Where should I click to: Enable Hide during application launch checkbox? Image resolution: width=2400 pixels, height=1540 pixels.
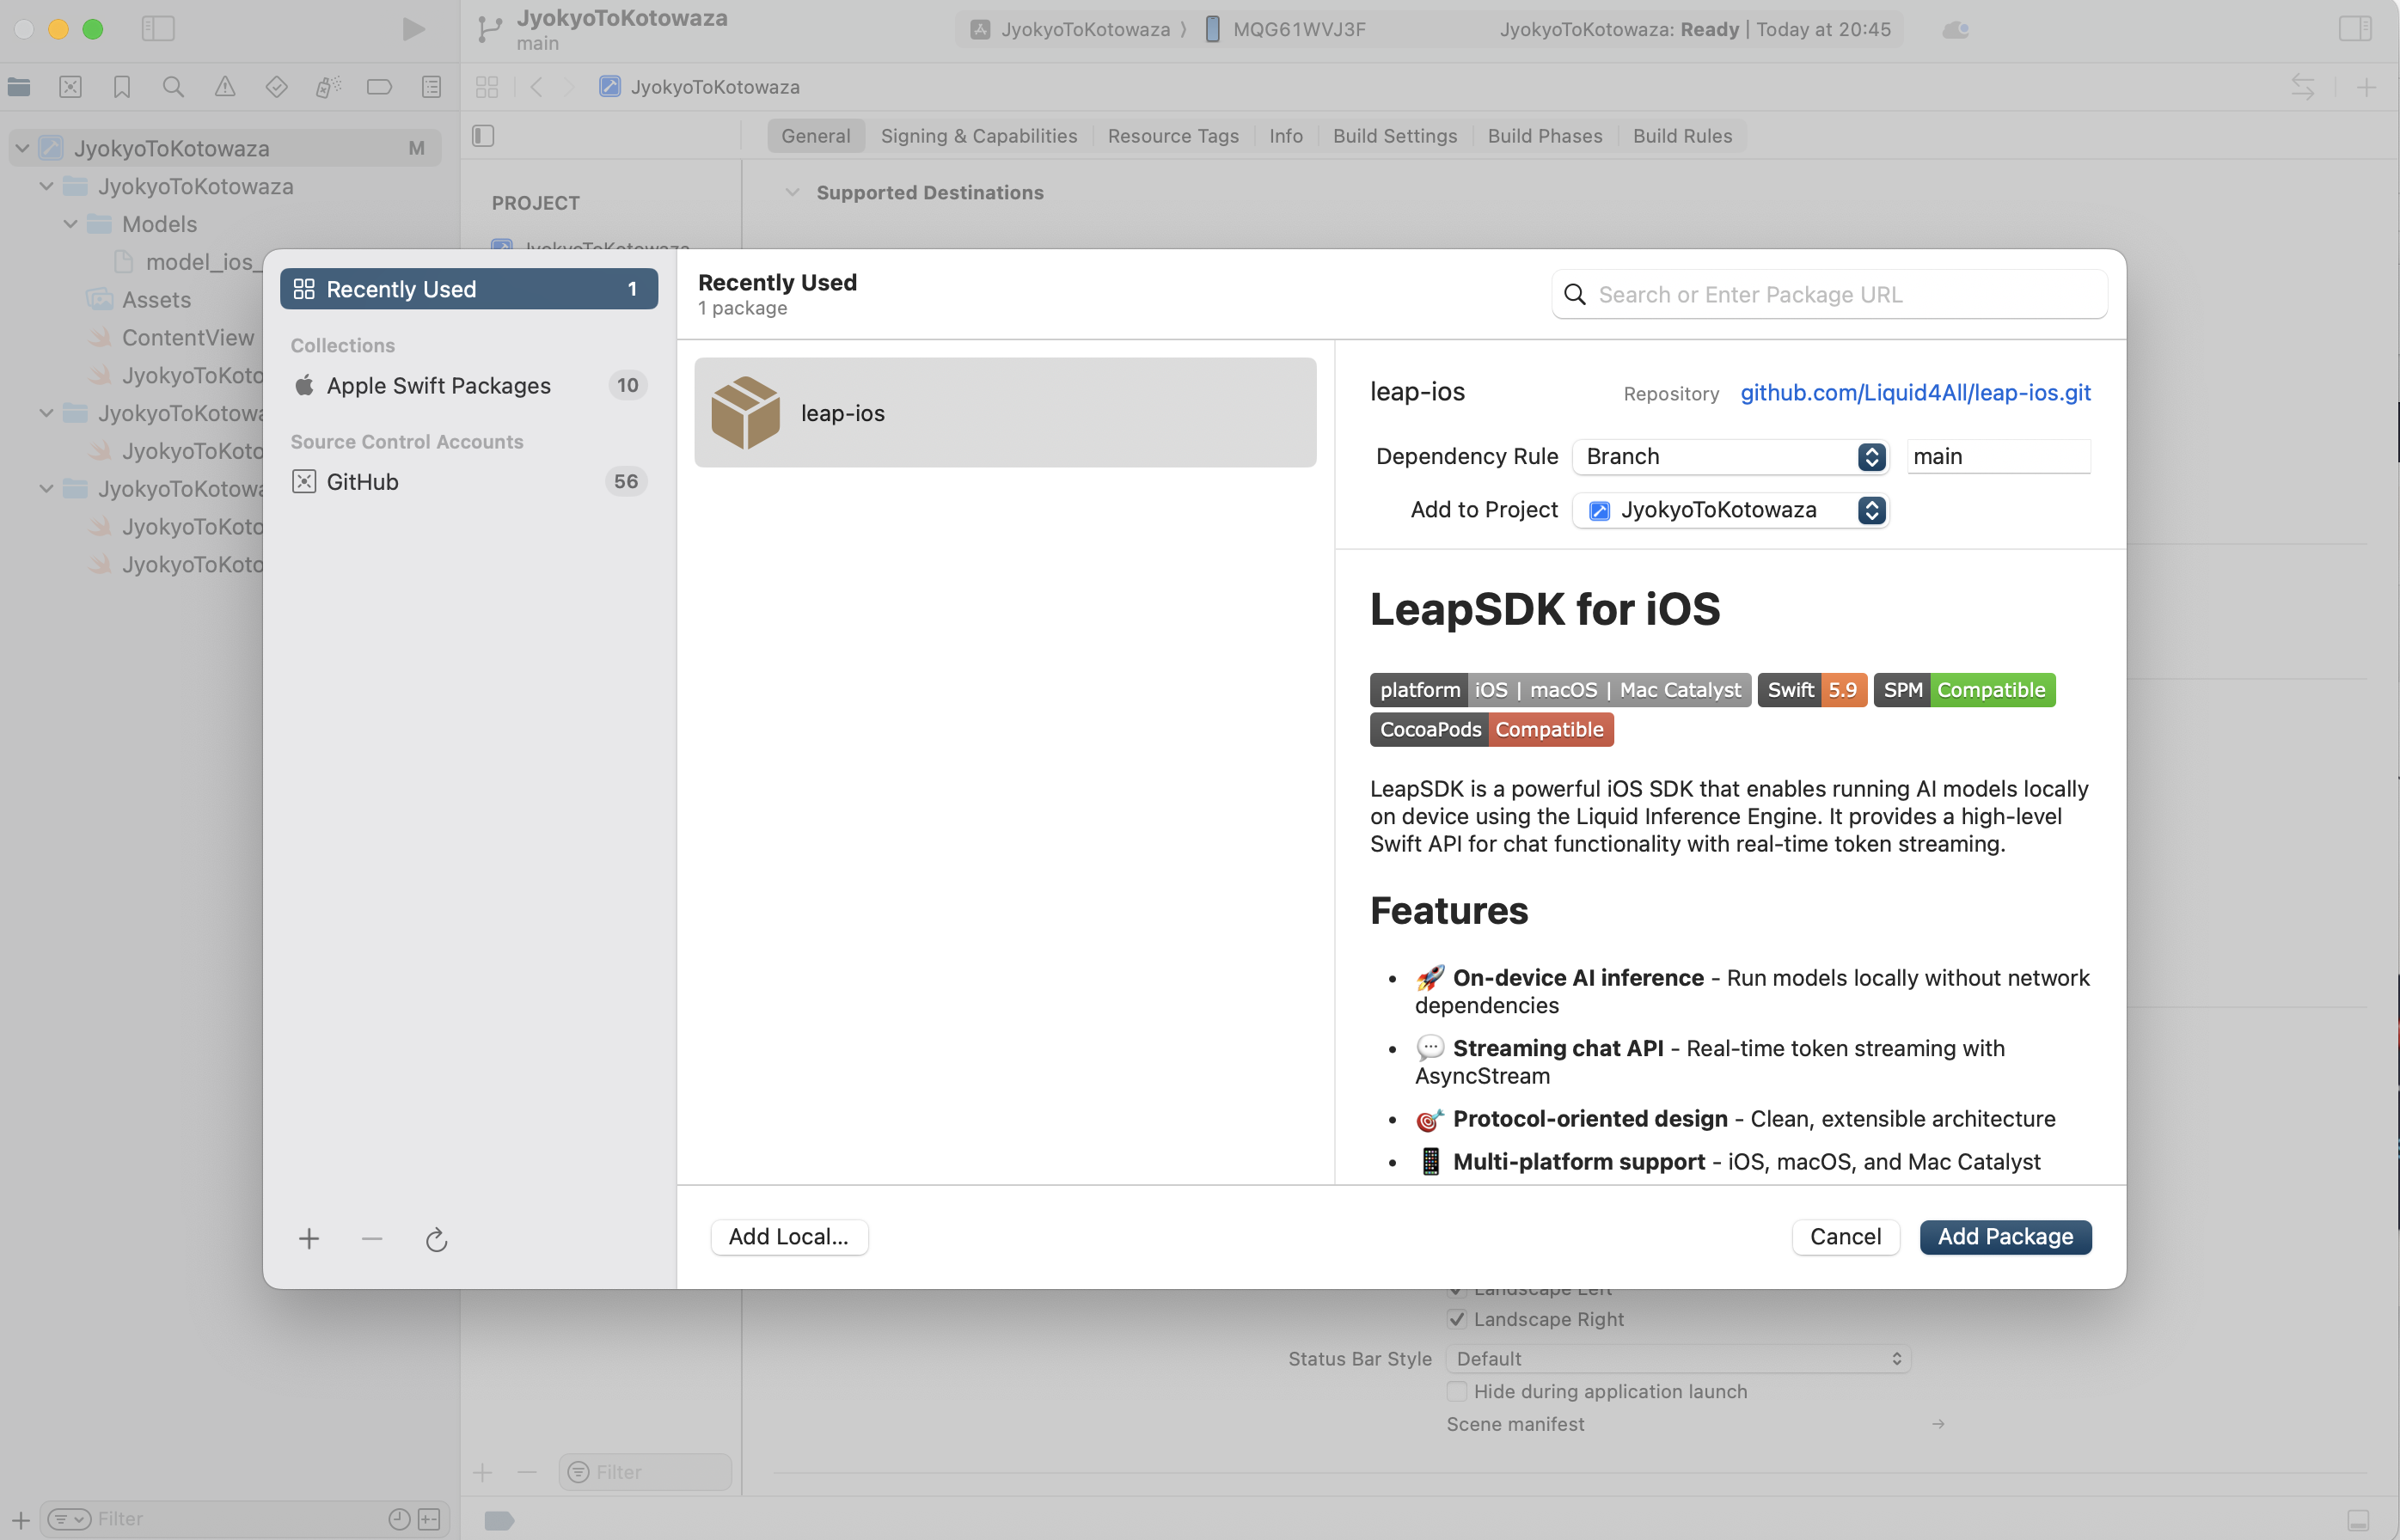click(1457, 1391)
